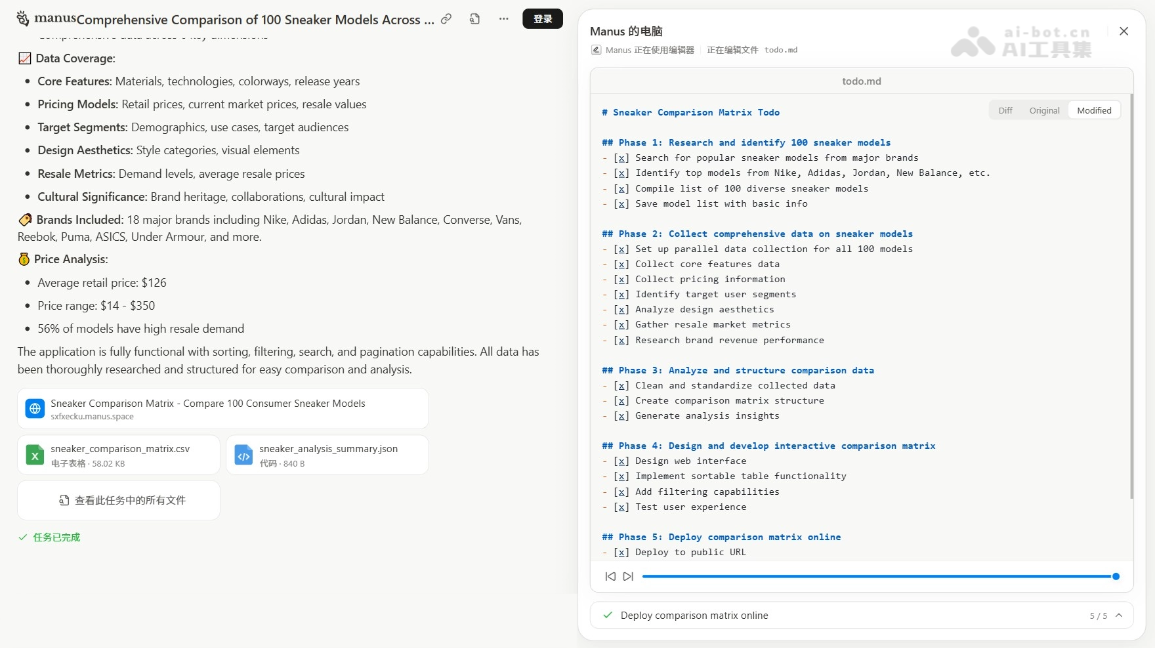The height and width of the screenshot is (648, 1155).
Task: Click the playback progress slider handle
Action: click(1116, 576)
